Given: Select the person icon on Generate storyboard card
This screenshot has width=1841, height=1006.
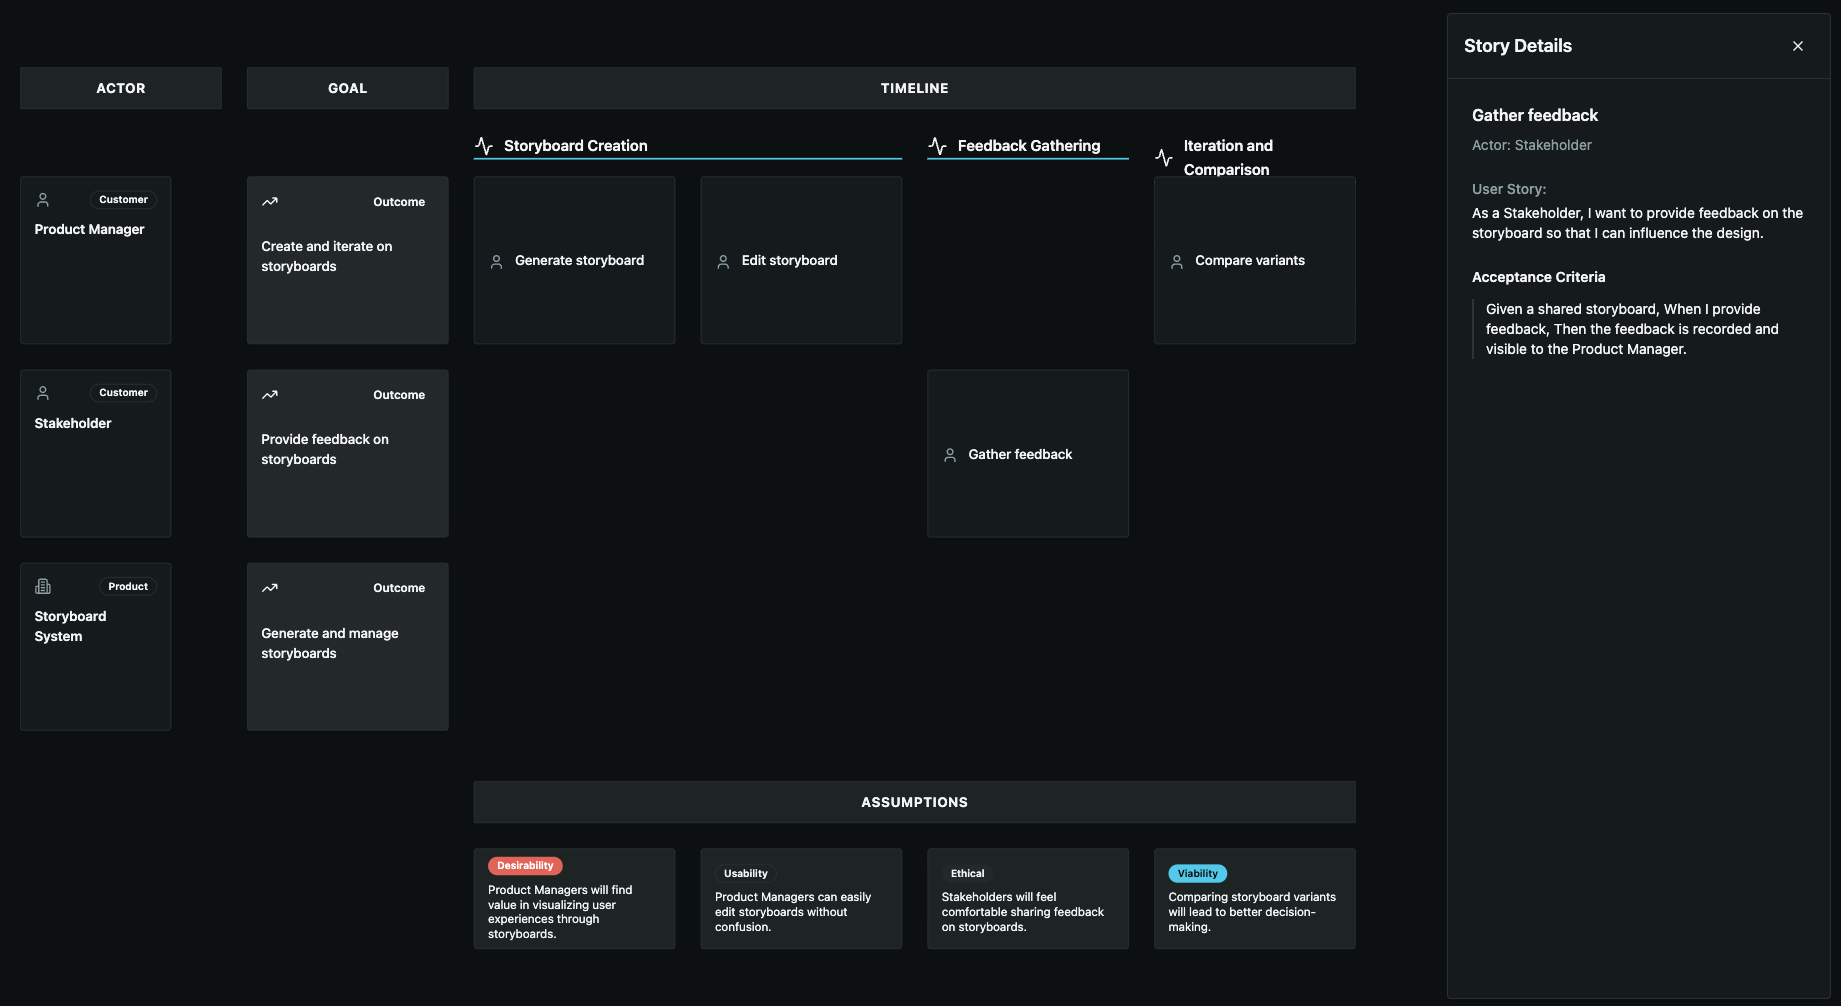Looking at the screenshot, I should [x=496, y=260].
